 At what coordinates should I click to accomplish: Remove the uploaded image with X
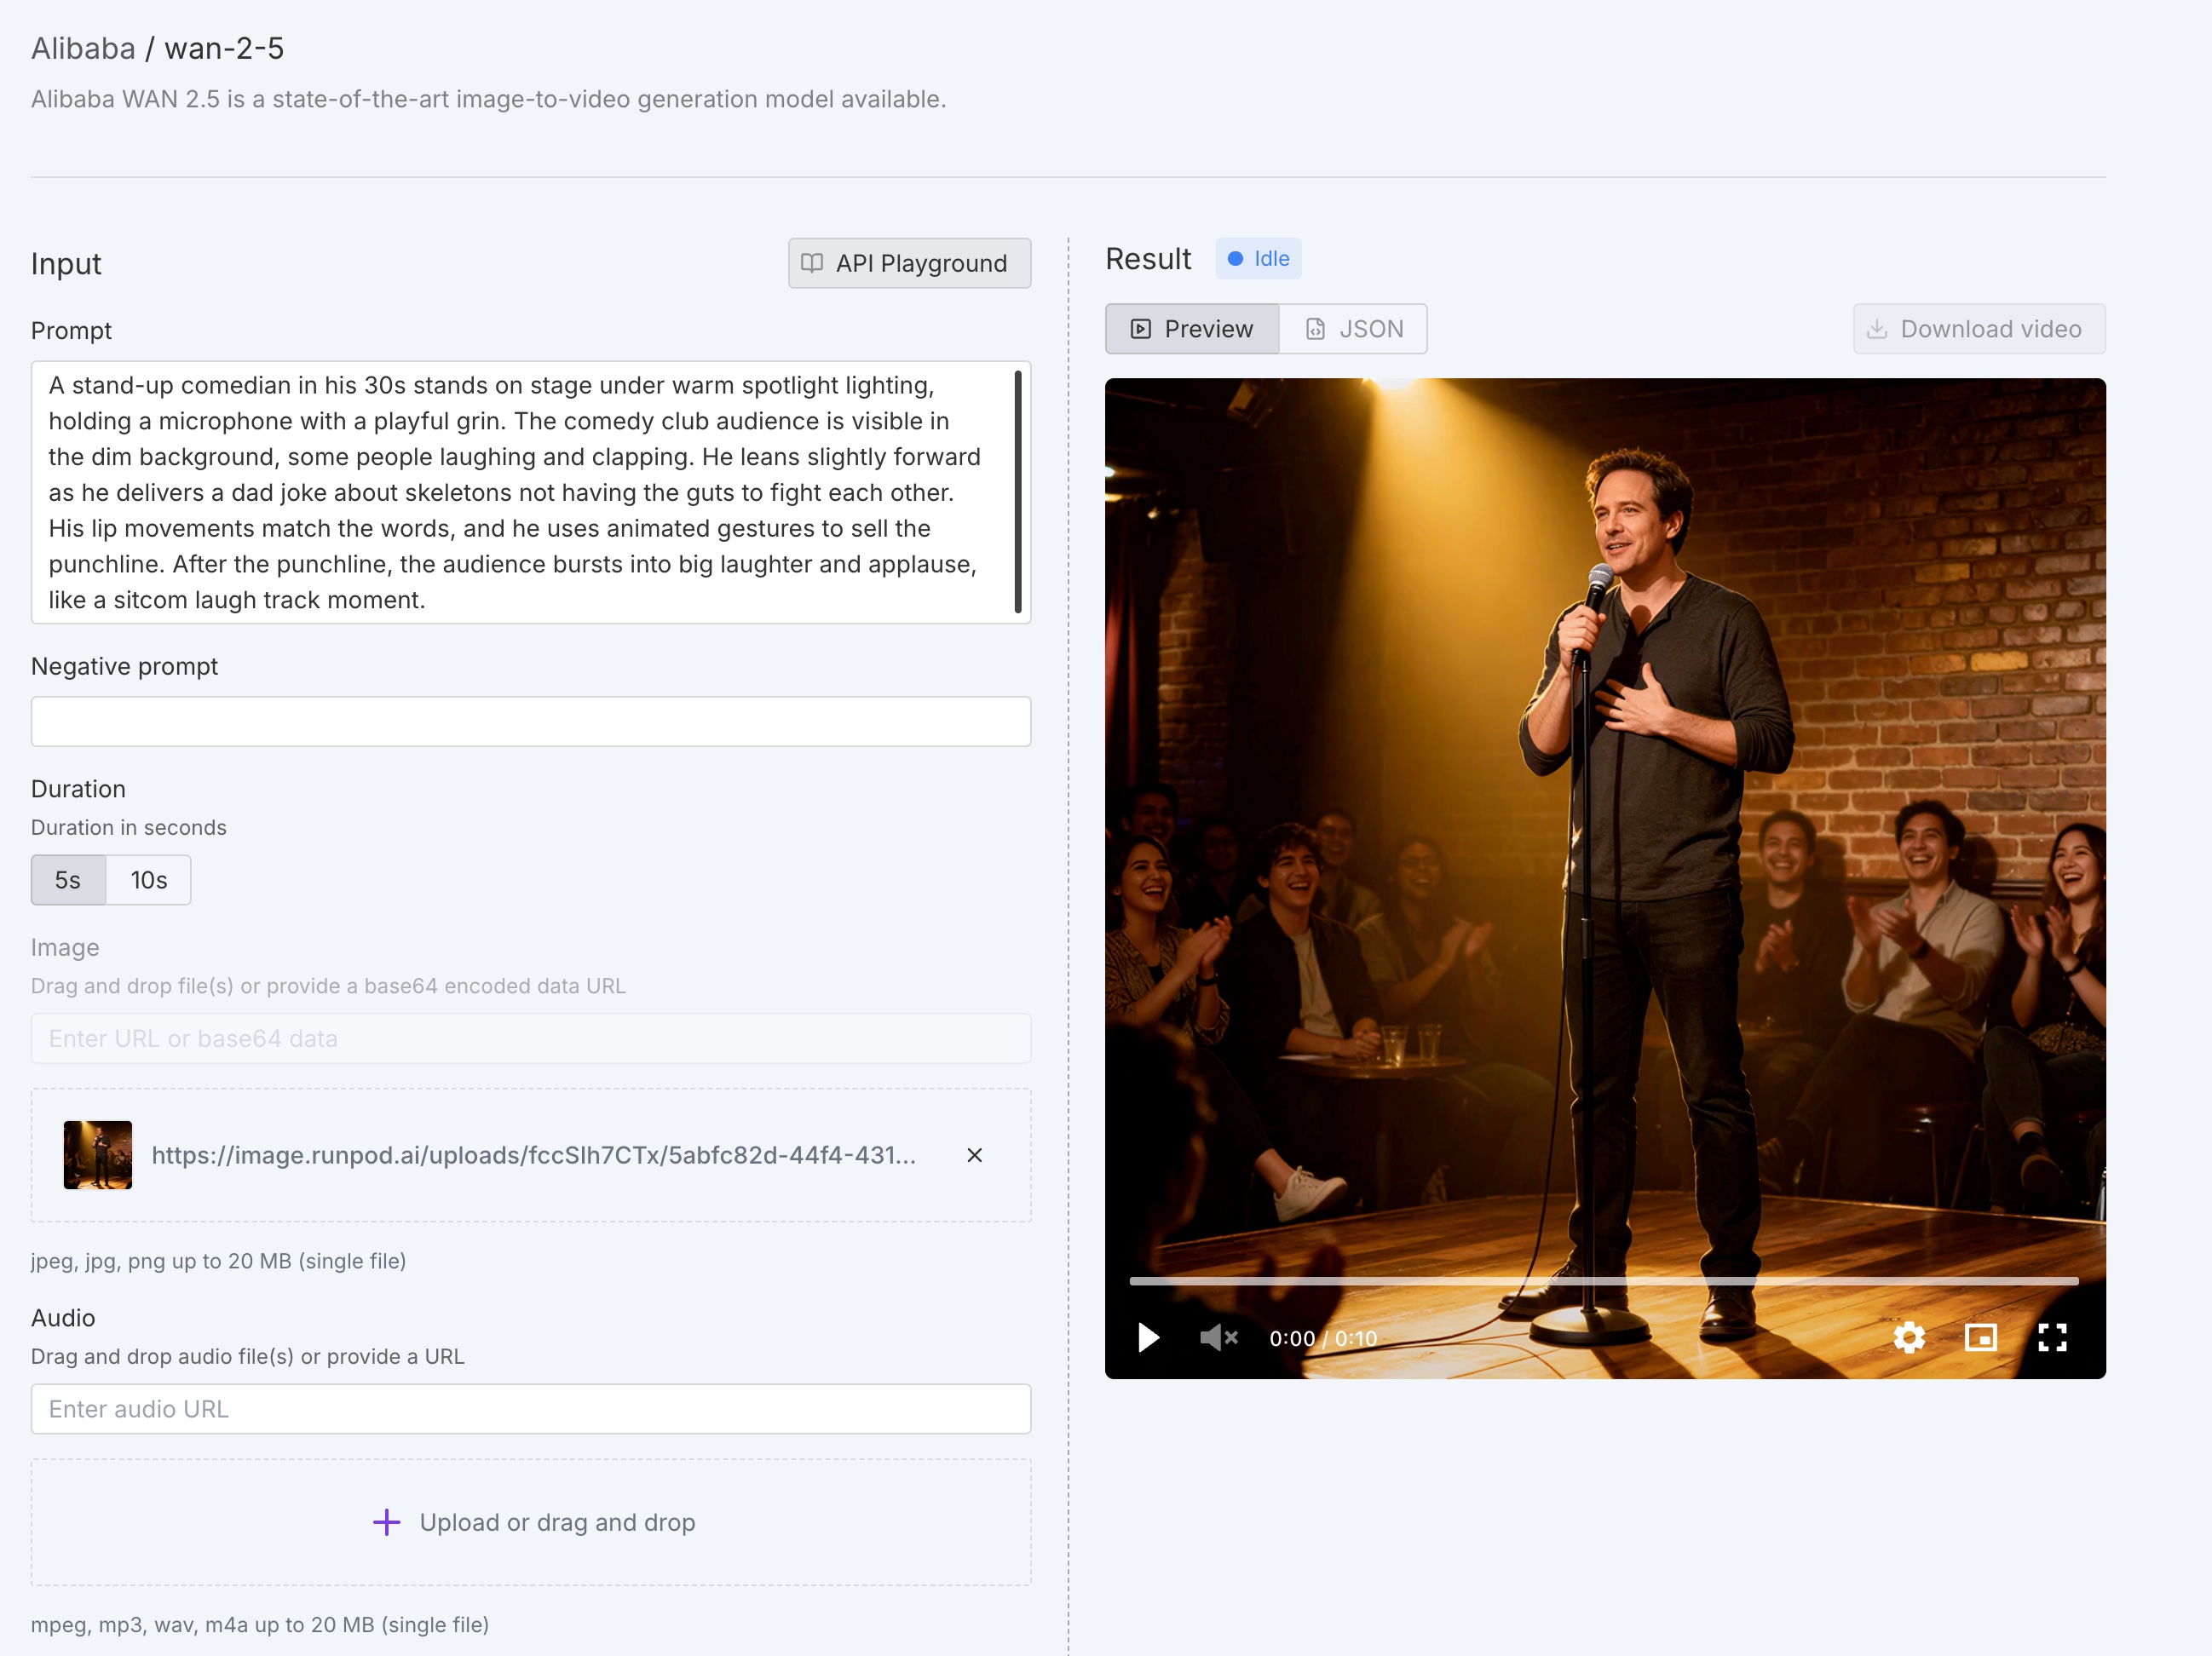[974, 1155]
